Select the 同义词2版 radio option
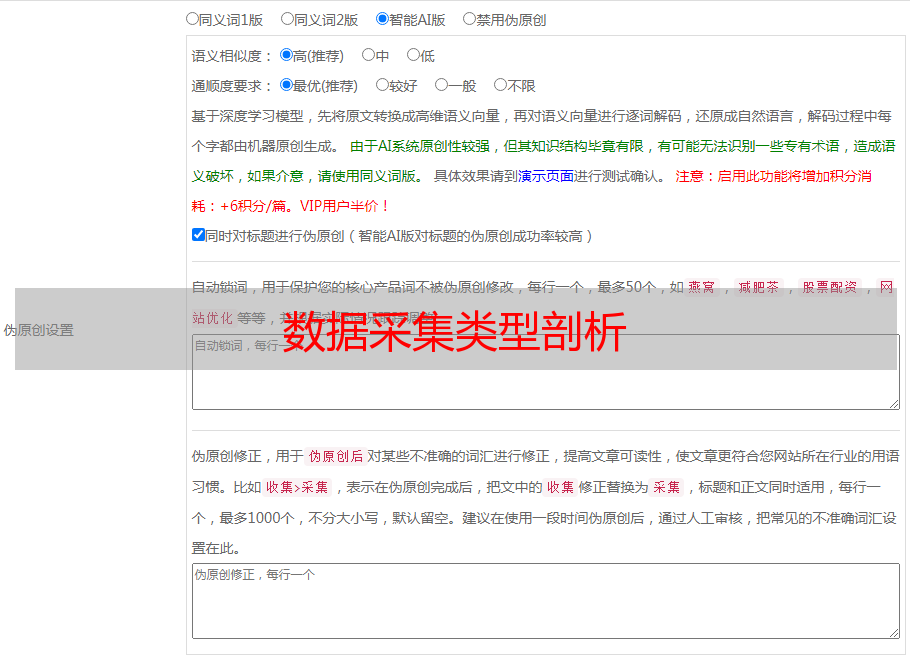911x658 pixels. point(287,19)
